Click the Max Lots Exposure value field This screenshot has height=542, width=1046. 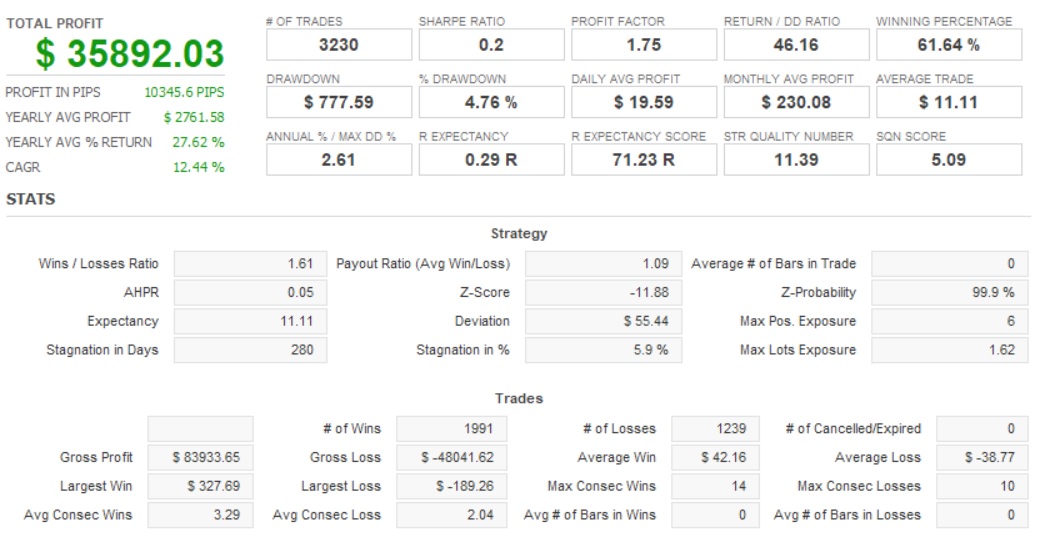pos(949,350)
